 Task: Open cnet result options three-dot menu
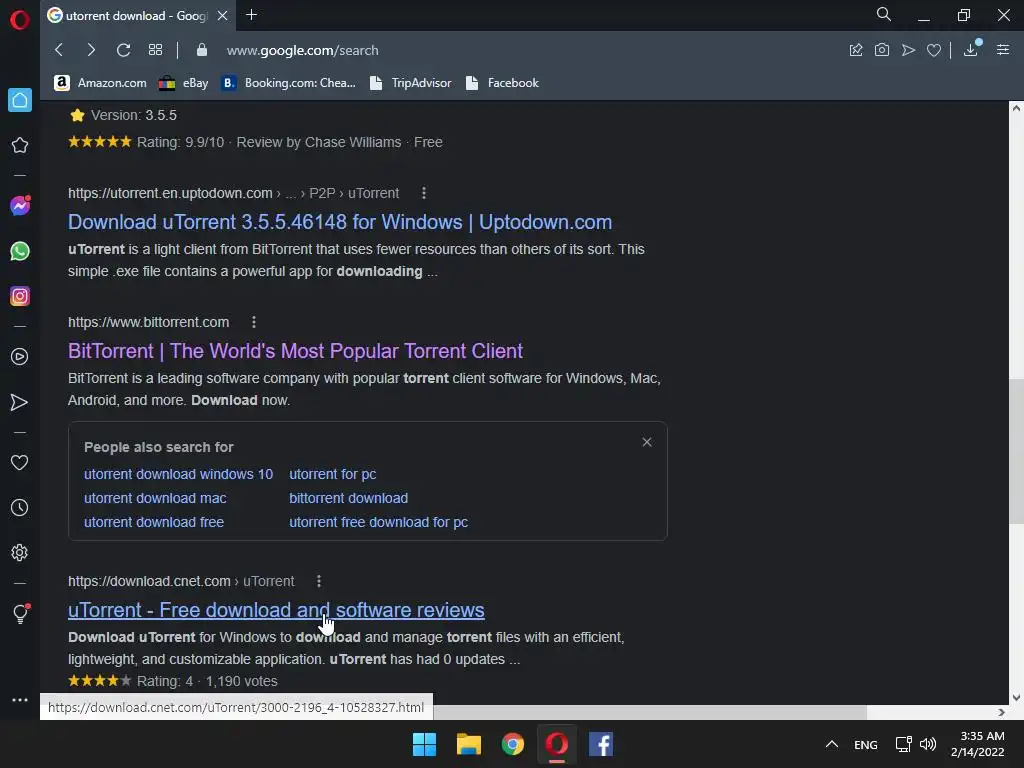click(319, 581)
